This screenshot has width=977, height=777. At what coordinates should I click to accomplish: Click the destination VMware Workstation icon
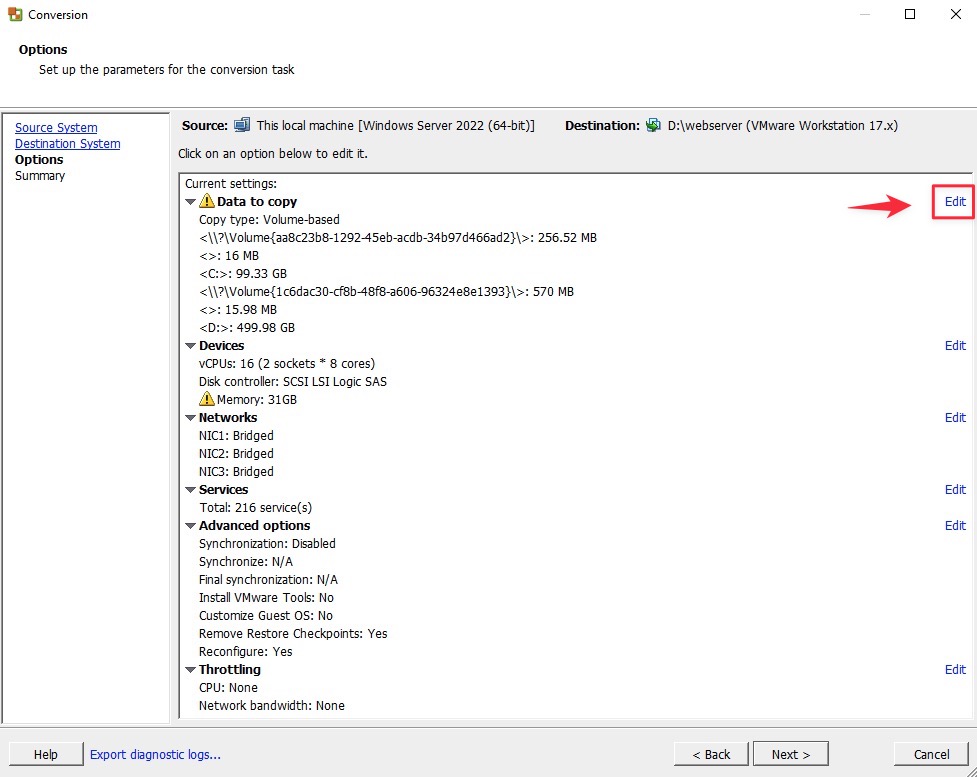(653, 125)
